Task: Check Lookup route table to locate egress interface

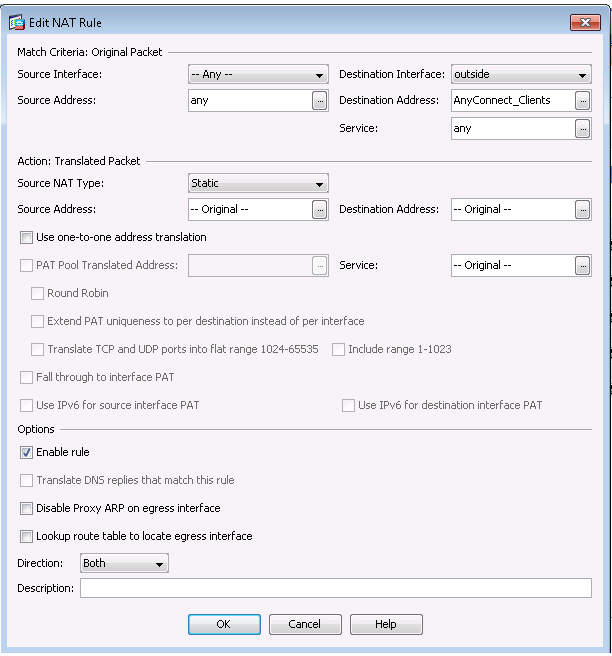Action: pos(26,537)
